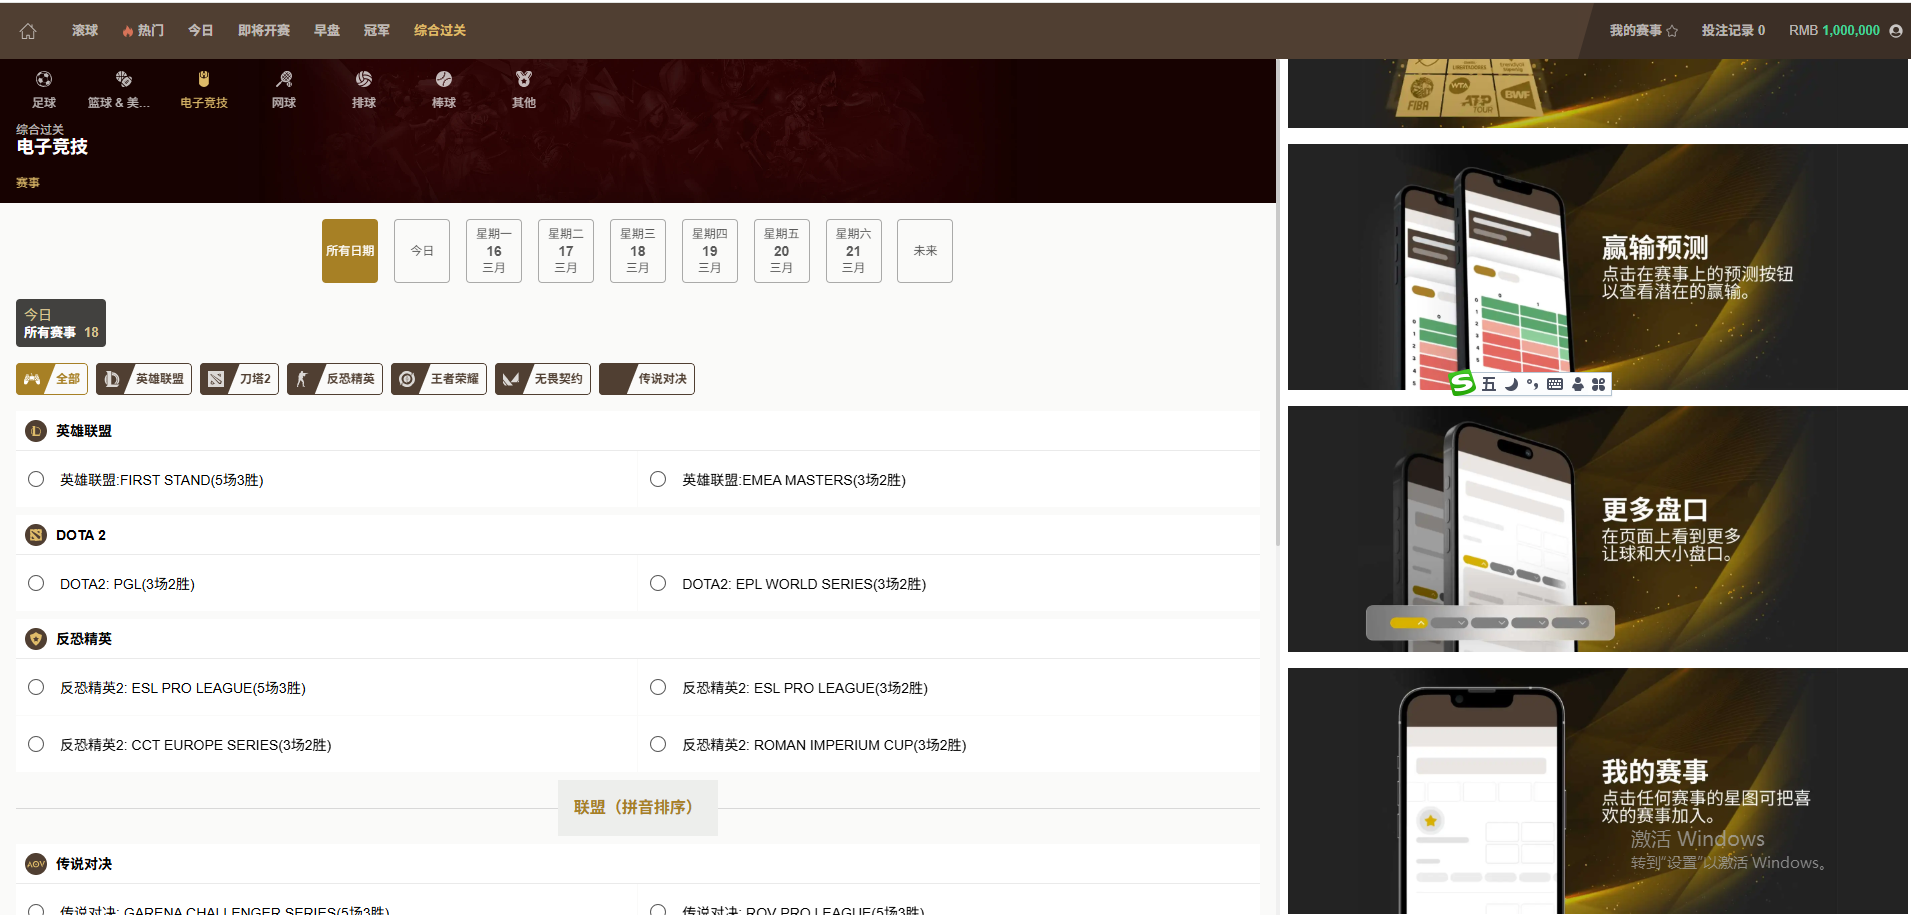Viewport: 1911px width, 915px height.
Task: Select 反恐精英2: ROMAN IMPERIUM CUP radio button
Action: coord(658,744)
